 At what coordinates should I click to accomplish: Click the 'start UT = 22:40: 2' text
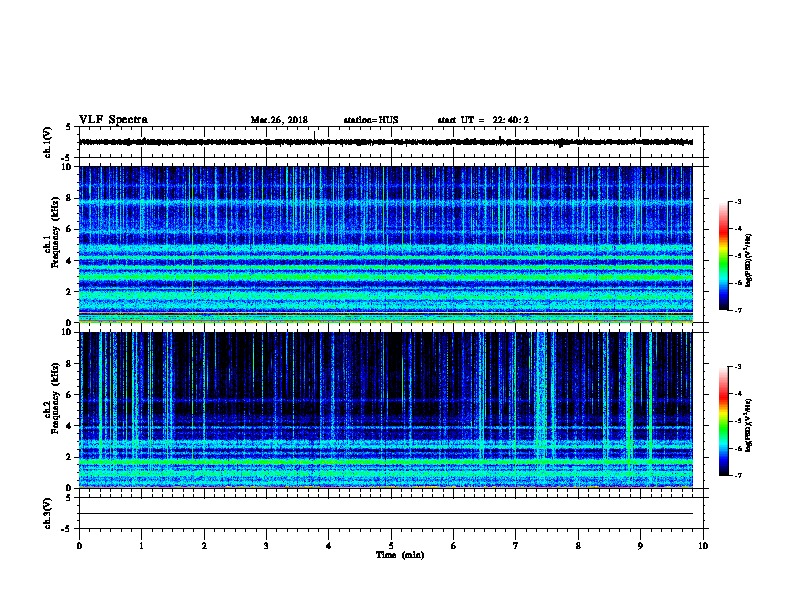pyautogui.click(x=483, y=120)
